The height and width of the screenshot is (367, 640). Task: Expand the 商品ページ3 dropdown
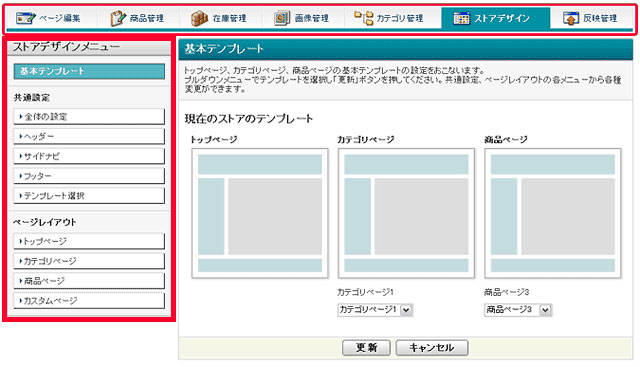pyautogui.click(x=518, y=310)
